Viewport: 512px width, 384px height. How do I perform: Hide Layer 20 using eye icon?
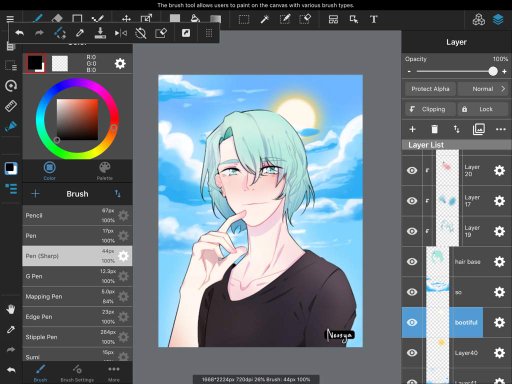412,170
